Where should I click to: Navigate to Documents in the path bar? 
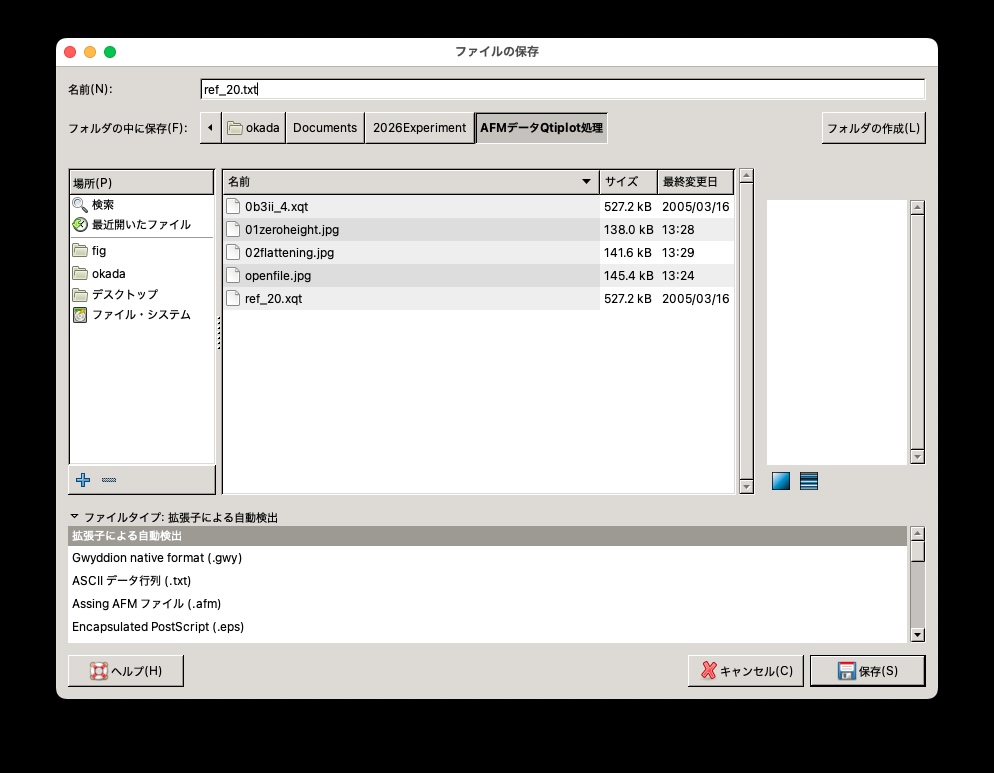[x=325, y=127]
